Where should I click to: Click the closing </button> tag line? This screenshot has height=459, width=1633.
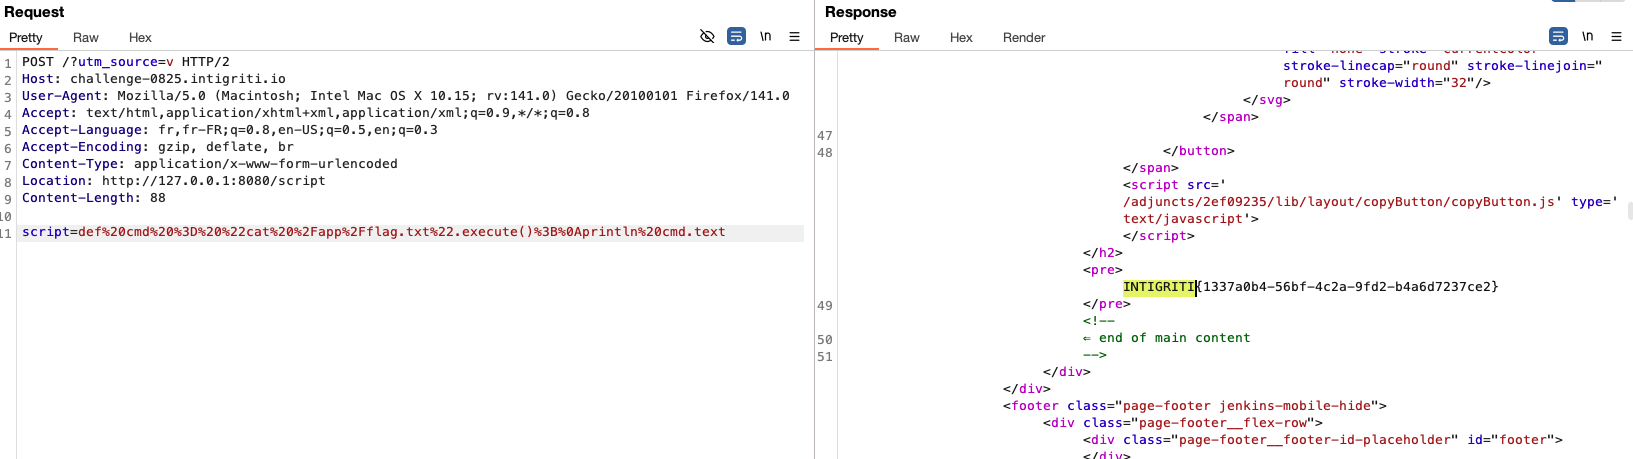pos(1199,151)
